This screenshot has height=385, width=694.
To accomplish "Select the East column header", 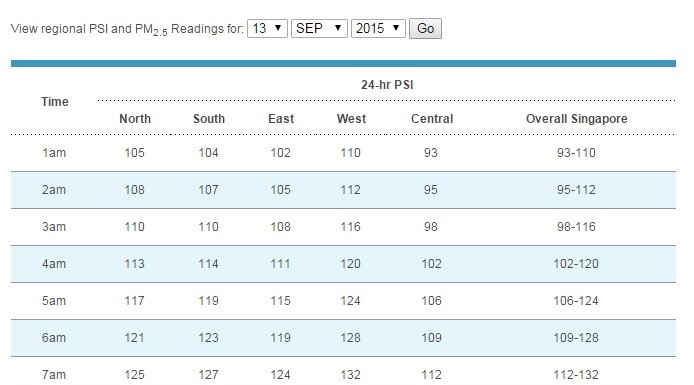I will coord(281,119).
